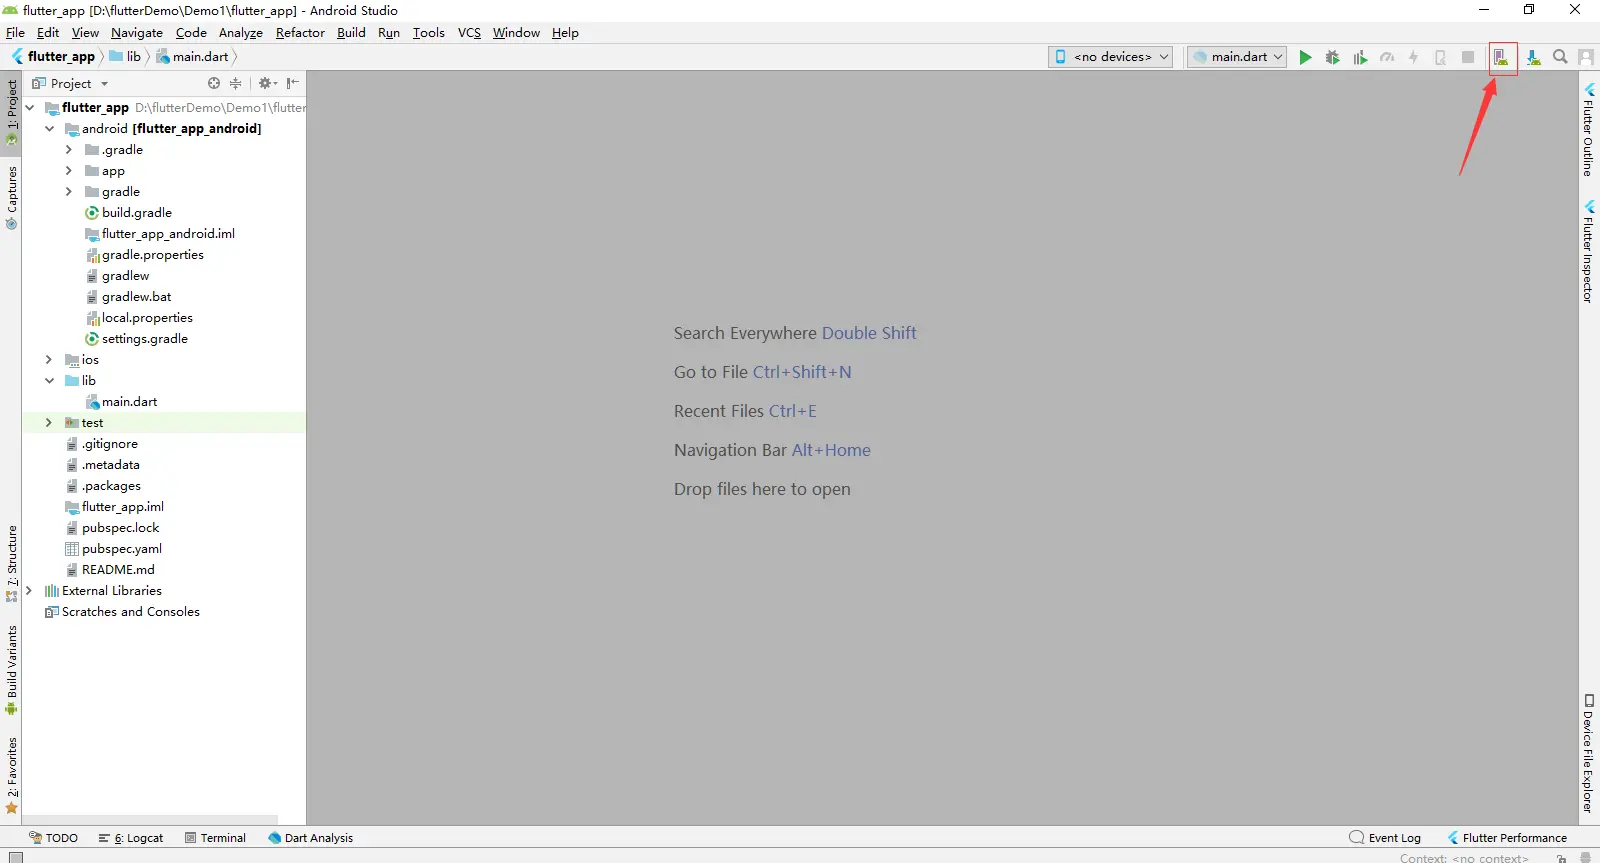Open the Flutter Inspector side panel
The height and width of the screenshot is (863, 1600).
tap(1588, 252)
